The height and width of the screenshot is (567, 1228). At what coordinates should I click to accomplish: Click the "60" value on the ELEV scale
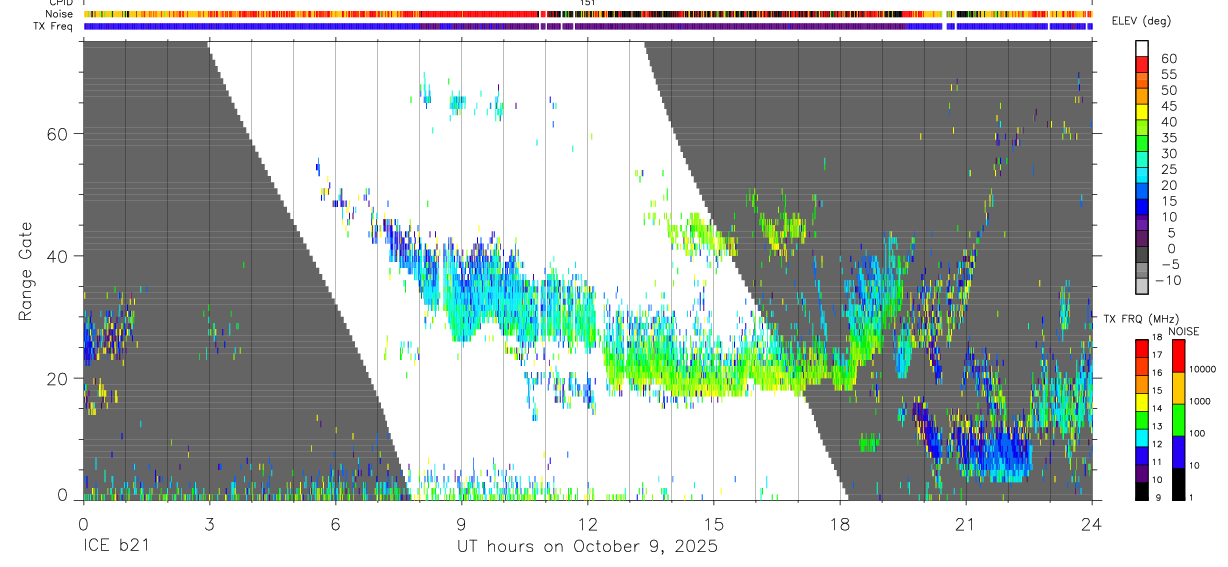coord(1168,59)
